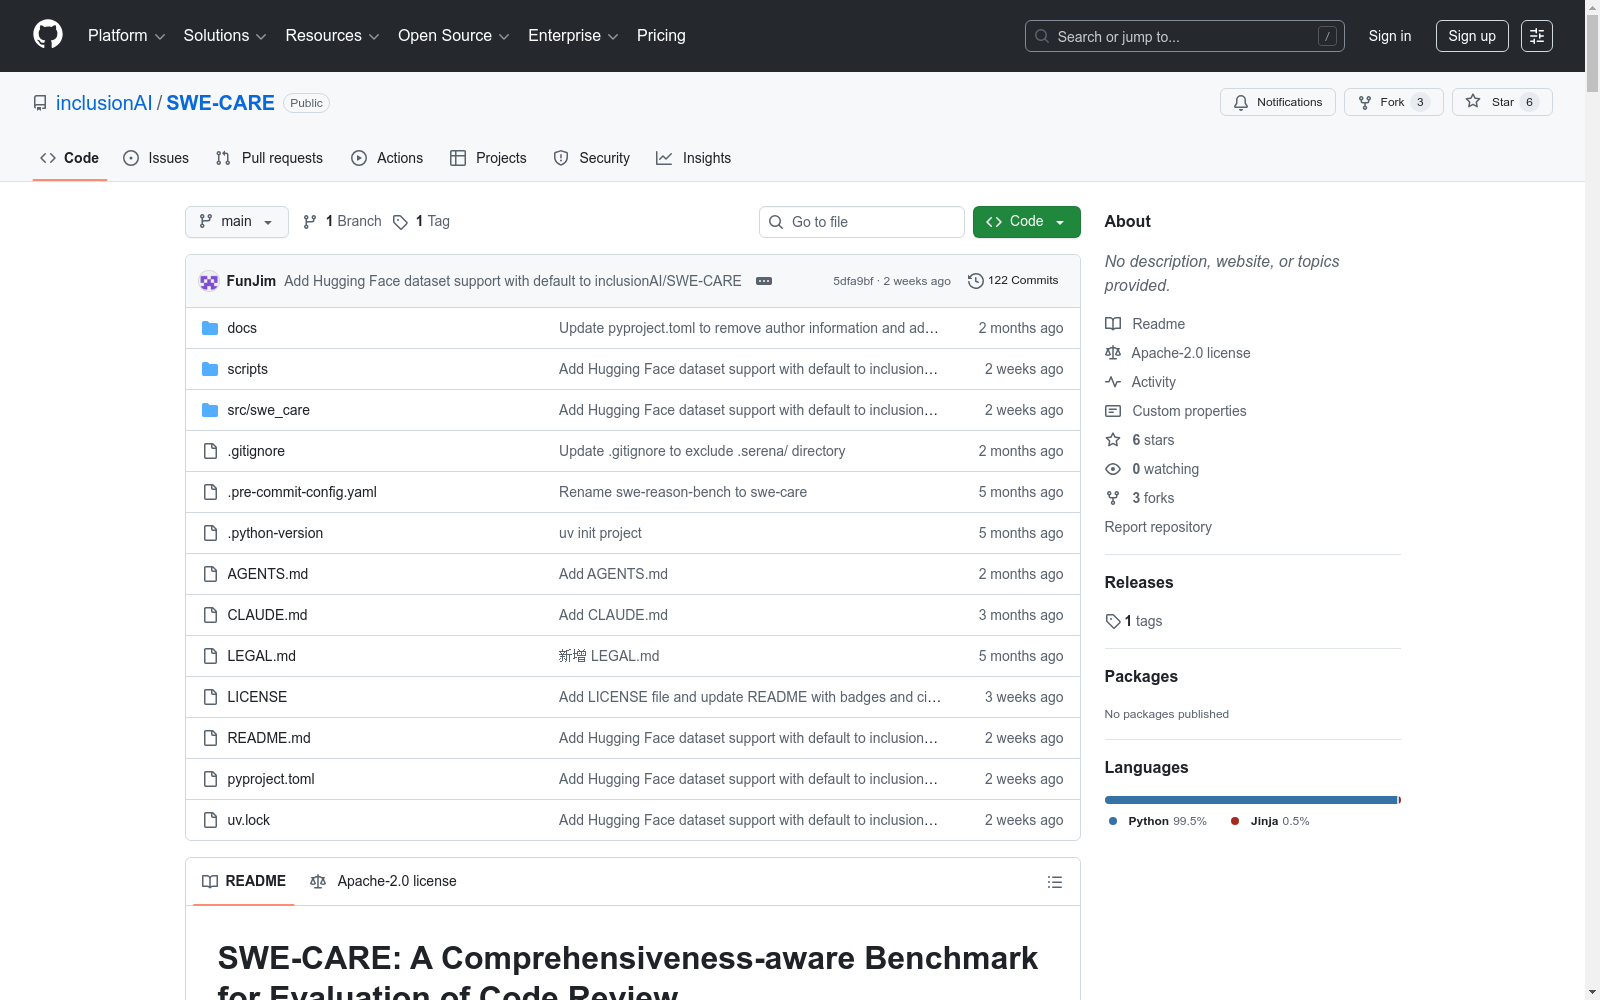Open the inclusionAI organization link

pyautogui.click(x=104, y=103)
